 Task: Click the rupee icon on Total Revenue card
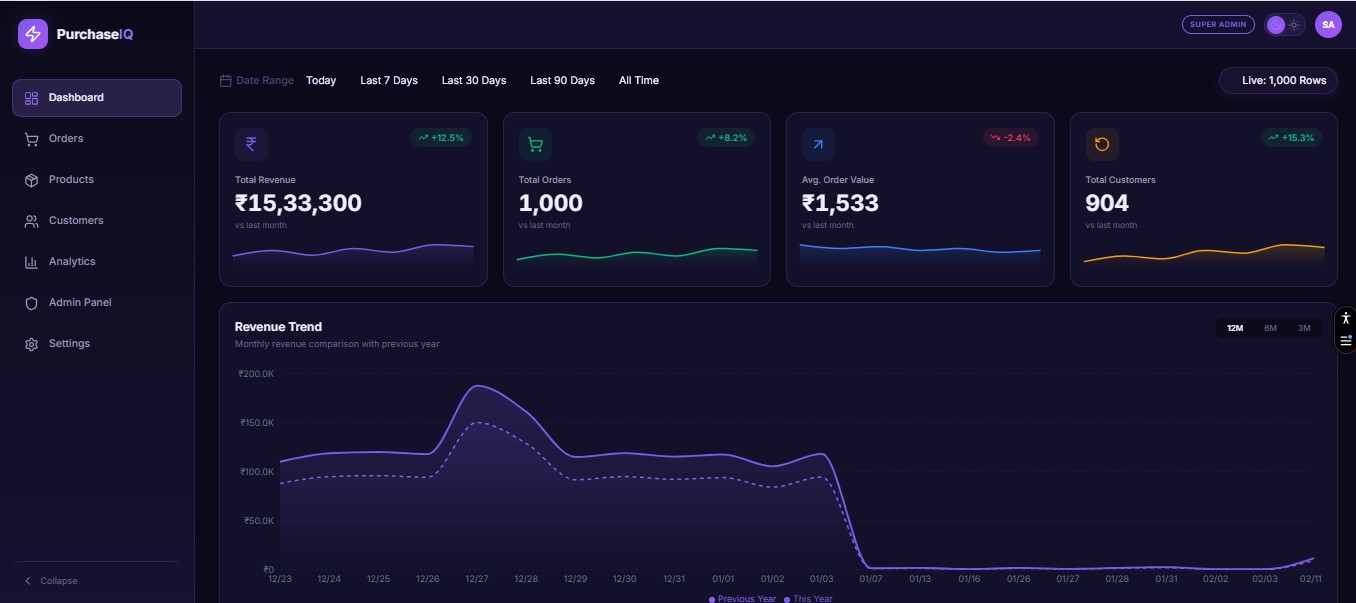coord(251,144)
